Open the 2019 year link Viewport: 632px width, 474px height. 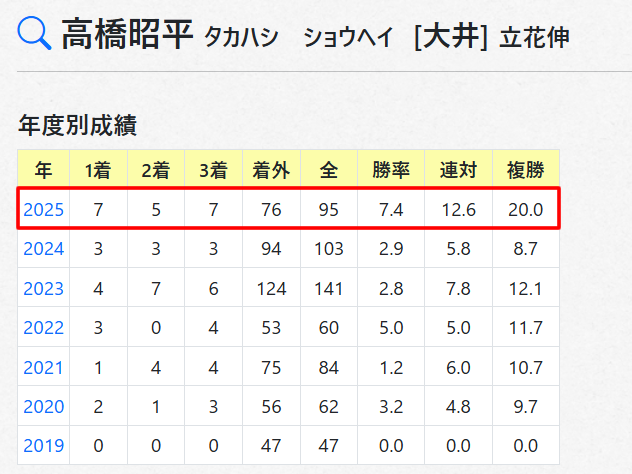click(x=44, y=445)
